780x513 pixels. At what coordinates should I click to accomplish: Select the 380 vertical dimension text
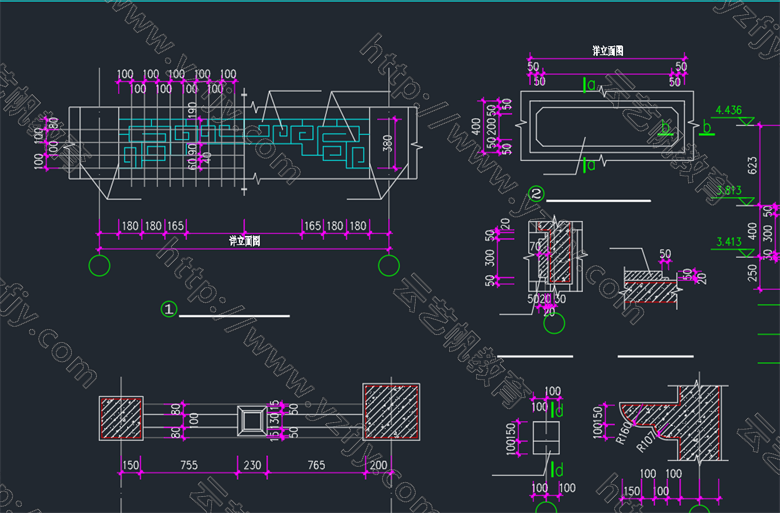point(388,144)
